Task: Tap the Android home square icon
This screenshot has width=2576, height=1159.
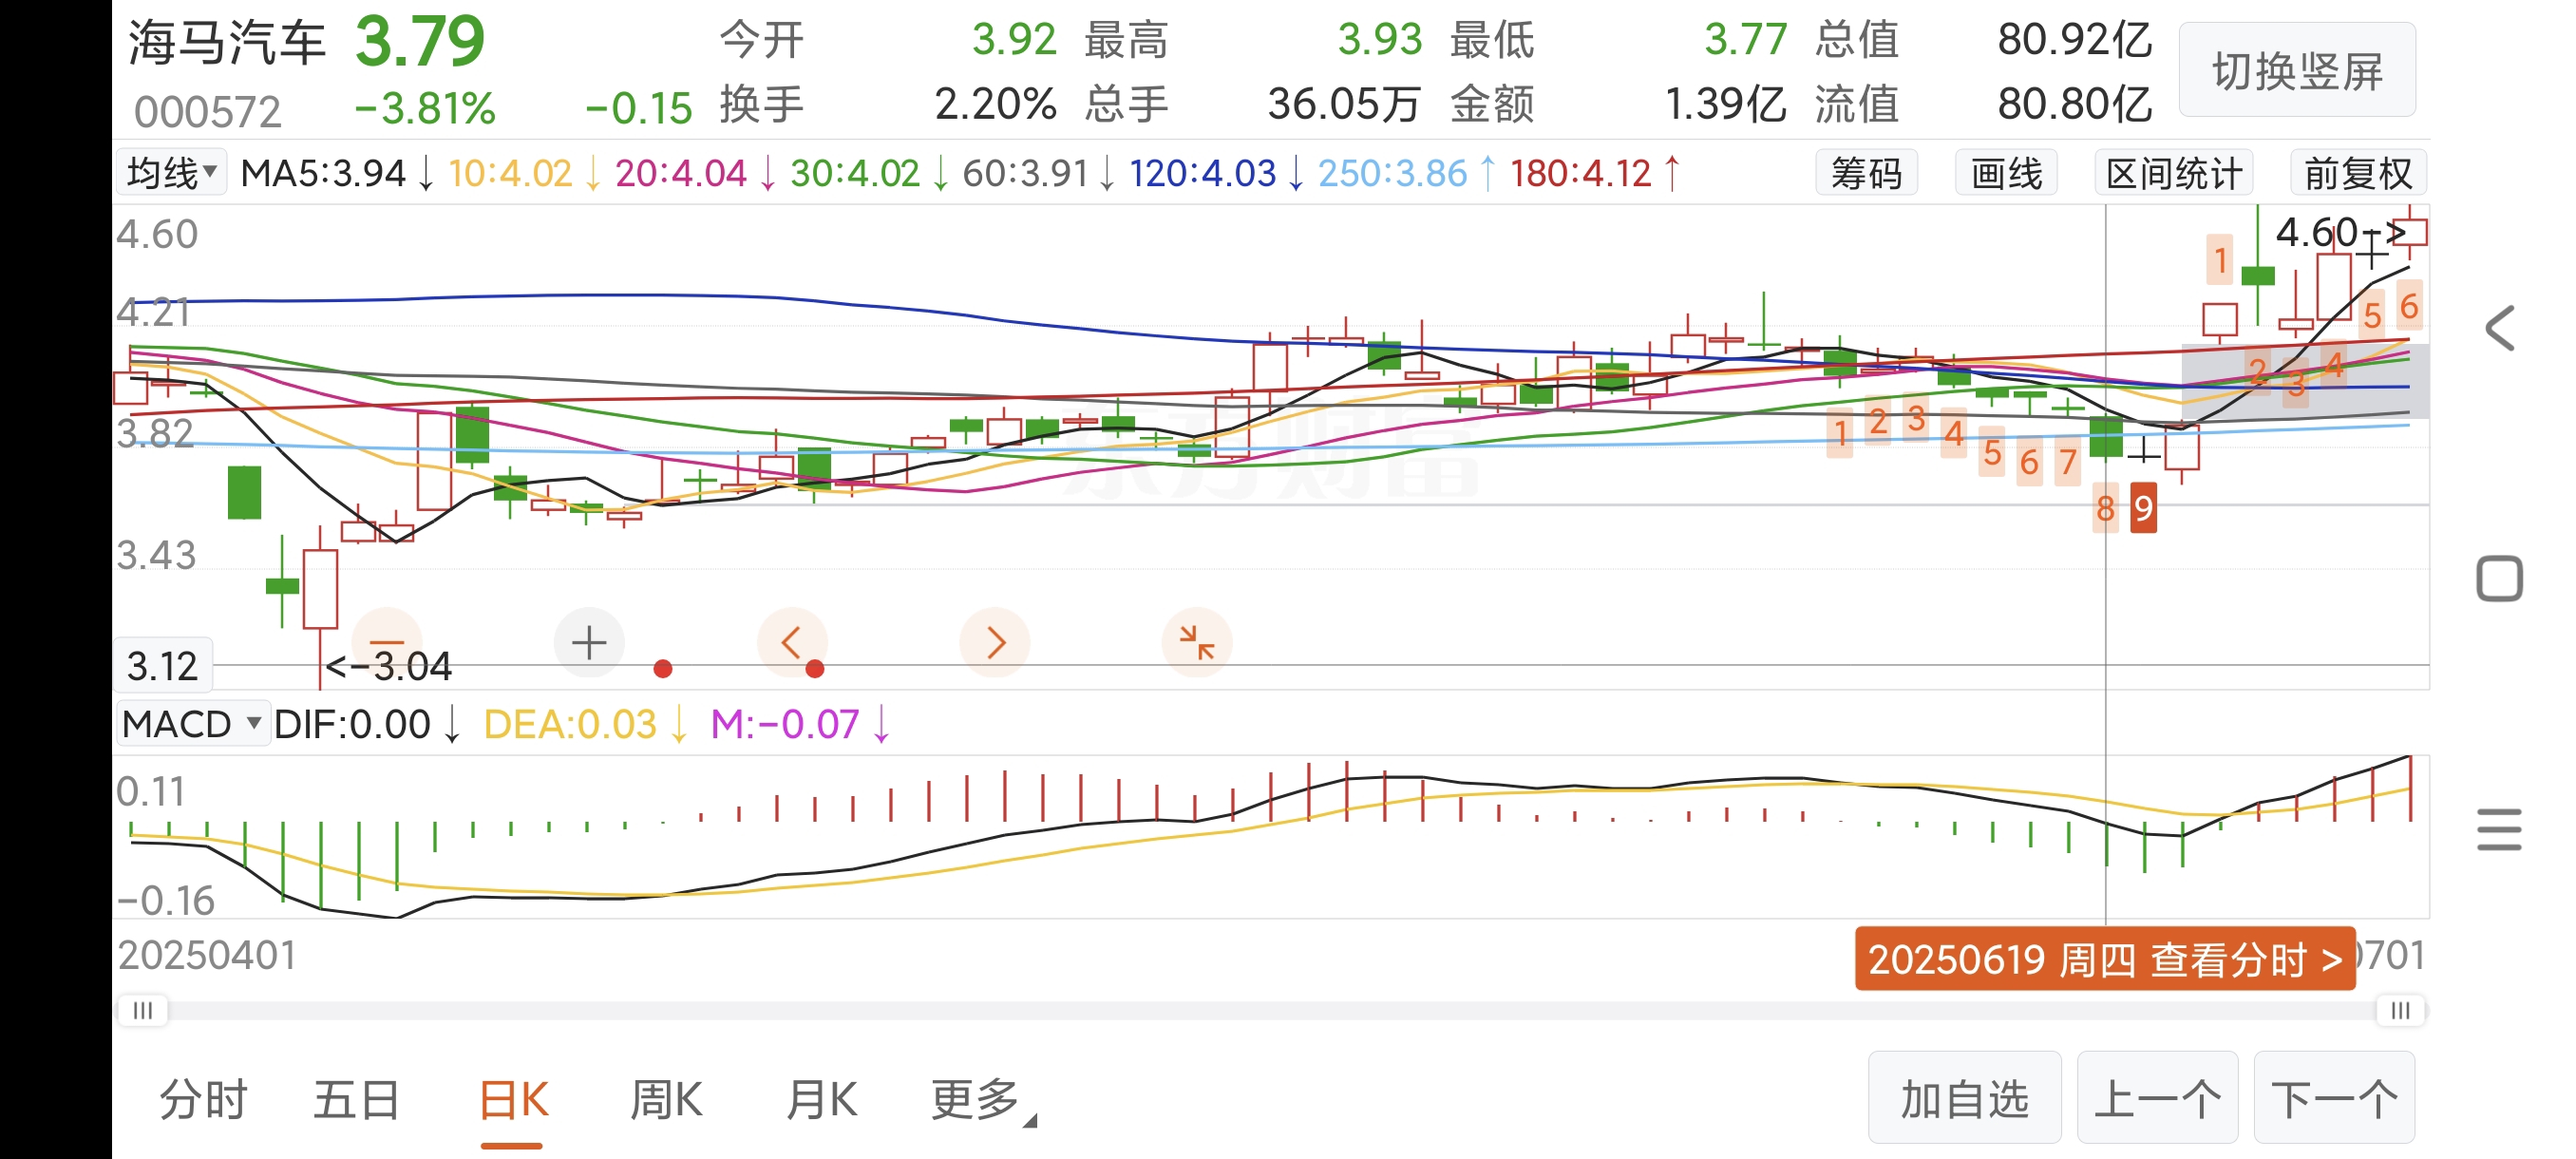Action: (2499, 578)
